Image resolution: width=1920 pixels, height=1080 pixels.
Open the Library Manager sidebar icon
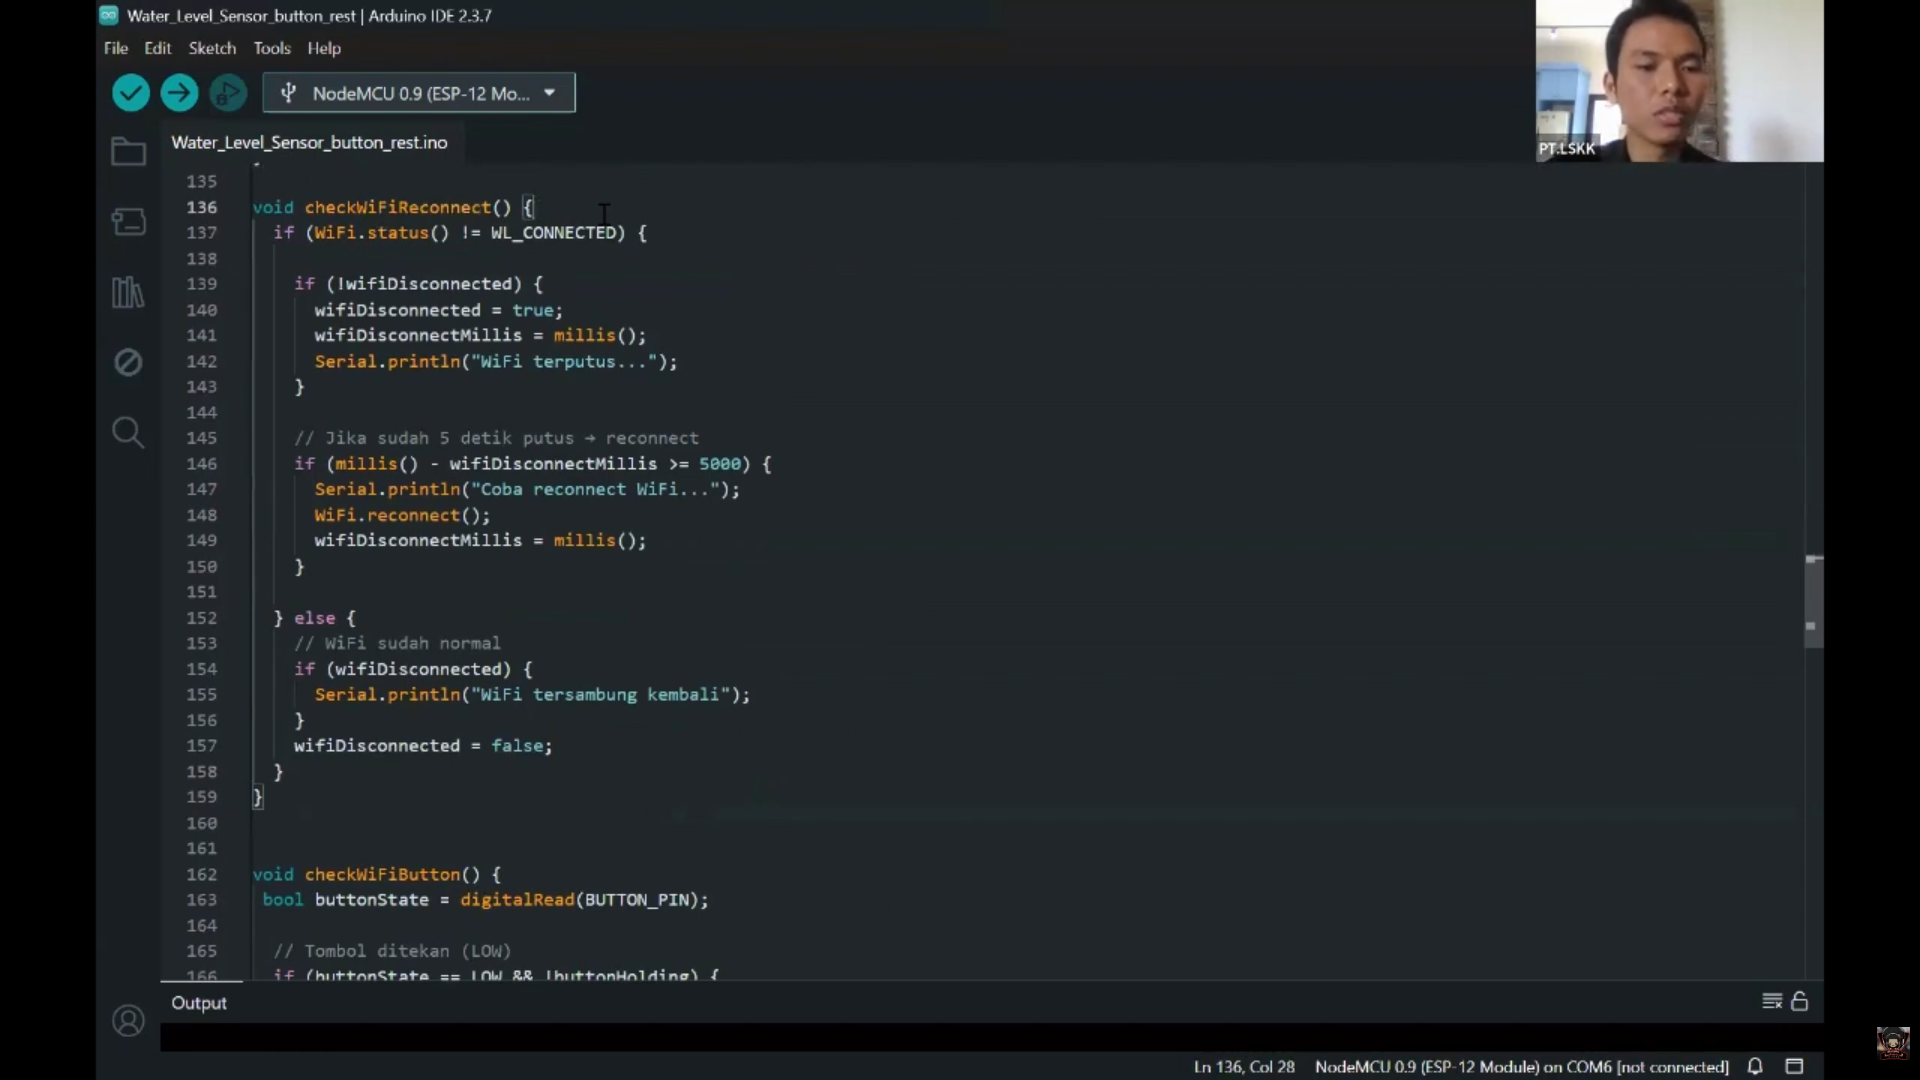128,292
